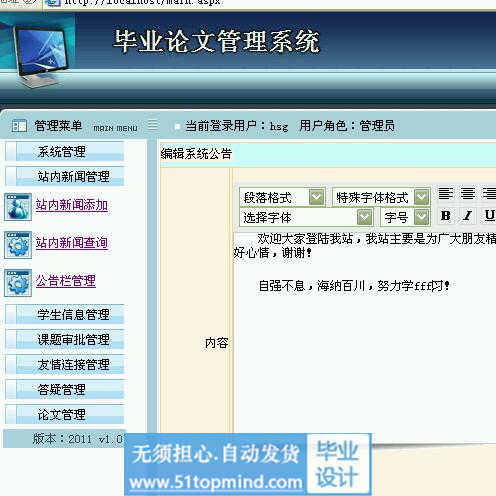
Task: Expand the 选择字体 font dropdown
Action: click(x=306, y=217)
